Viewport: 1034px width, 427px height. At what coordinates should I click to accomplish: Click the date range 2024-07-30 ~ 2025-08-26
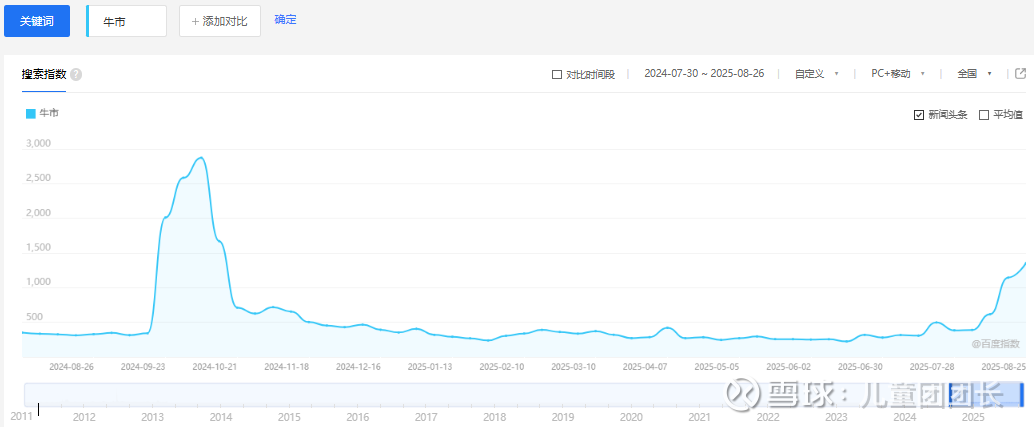(704, 73)
